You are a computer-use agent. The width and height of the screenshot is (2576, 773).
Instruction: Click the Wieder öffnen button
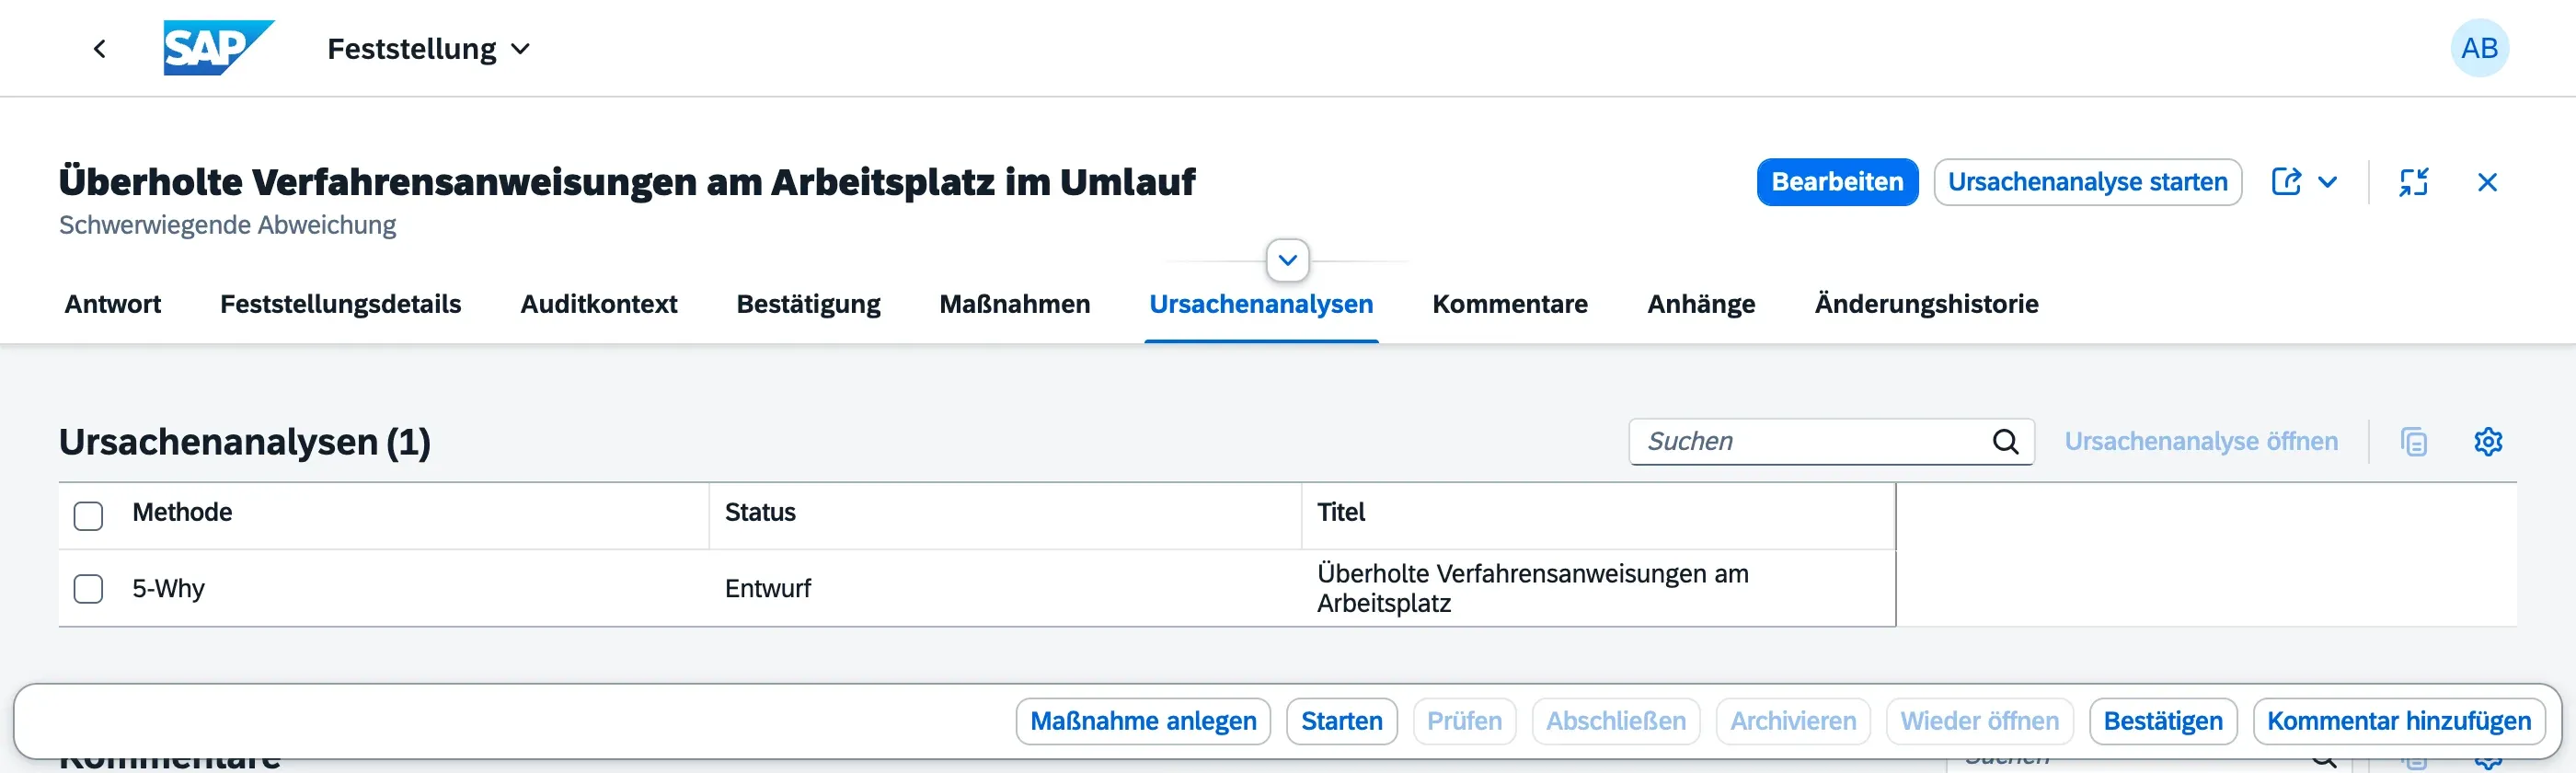click(1979, 721)
